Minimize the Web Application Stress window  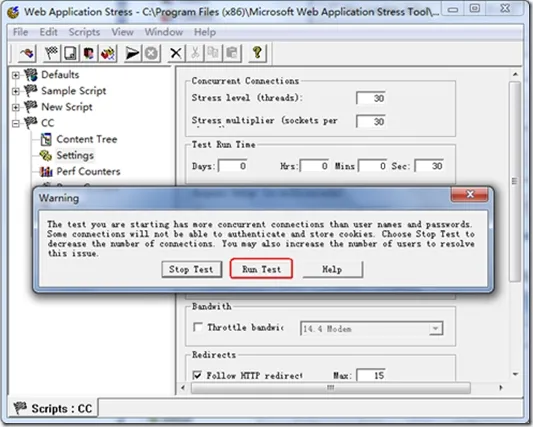click(453, 10)
